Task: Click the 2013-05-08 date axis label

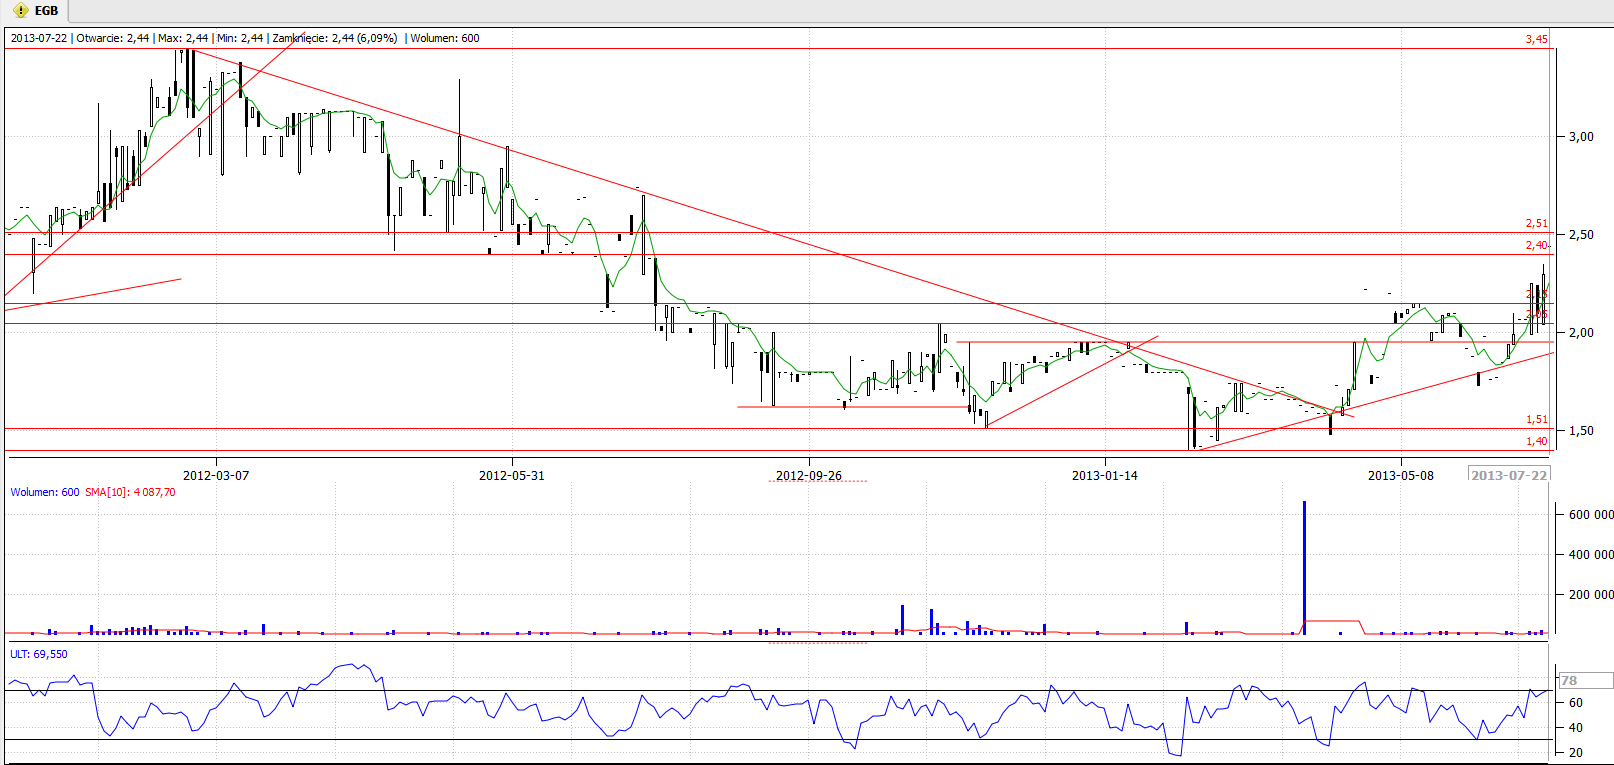Action: pyautogui.click(x=1401, y=475)
